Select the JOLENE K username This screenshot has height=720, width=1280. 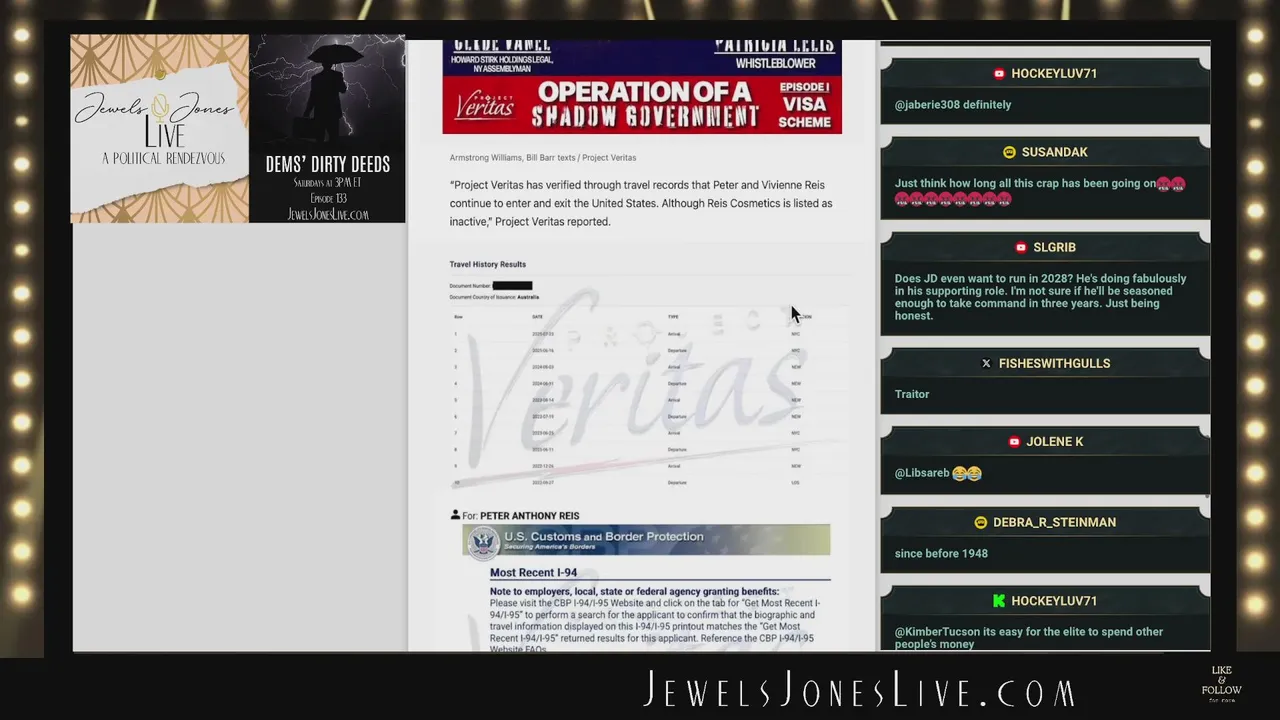coord(1054,441)
